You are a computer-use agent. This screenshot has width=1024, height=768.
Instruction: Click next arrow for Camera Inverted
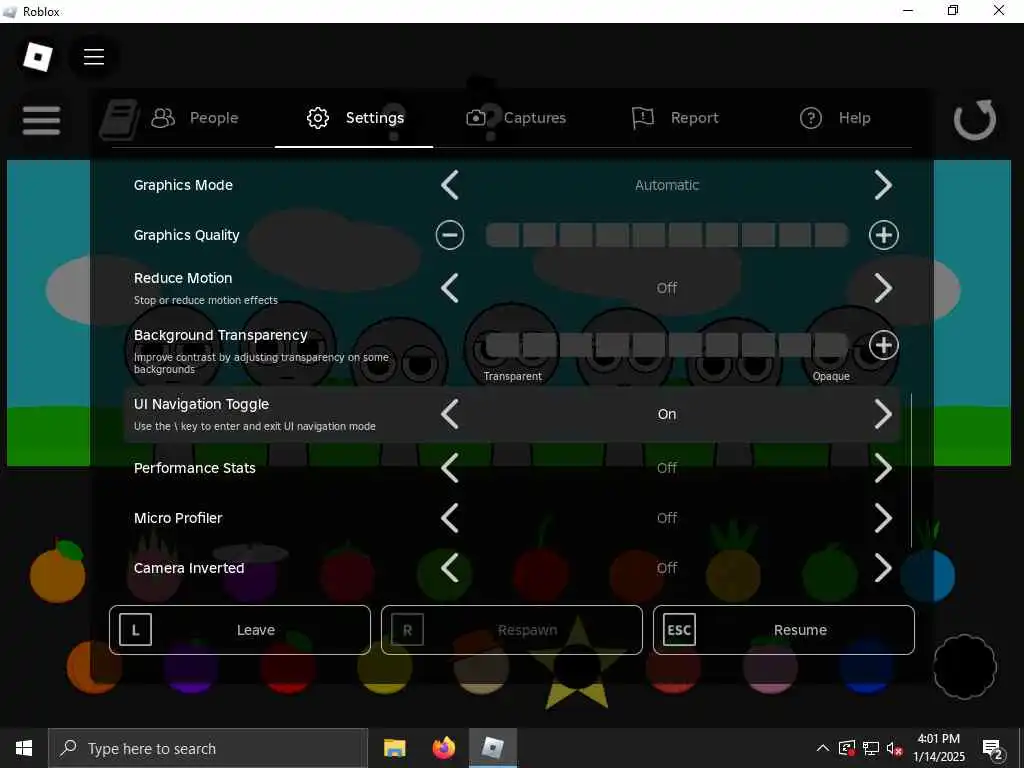[x=883, y=568]
